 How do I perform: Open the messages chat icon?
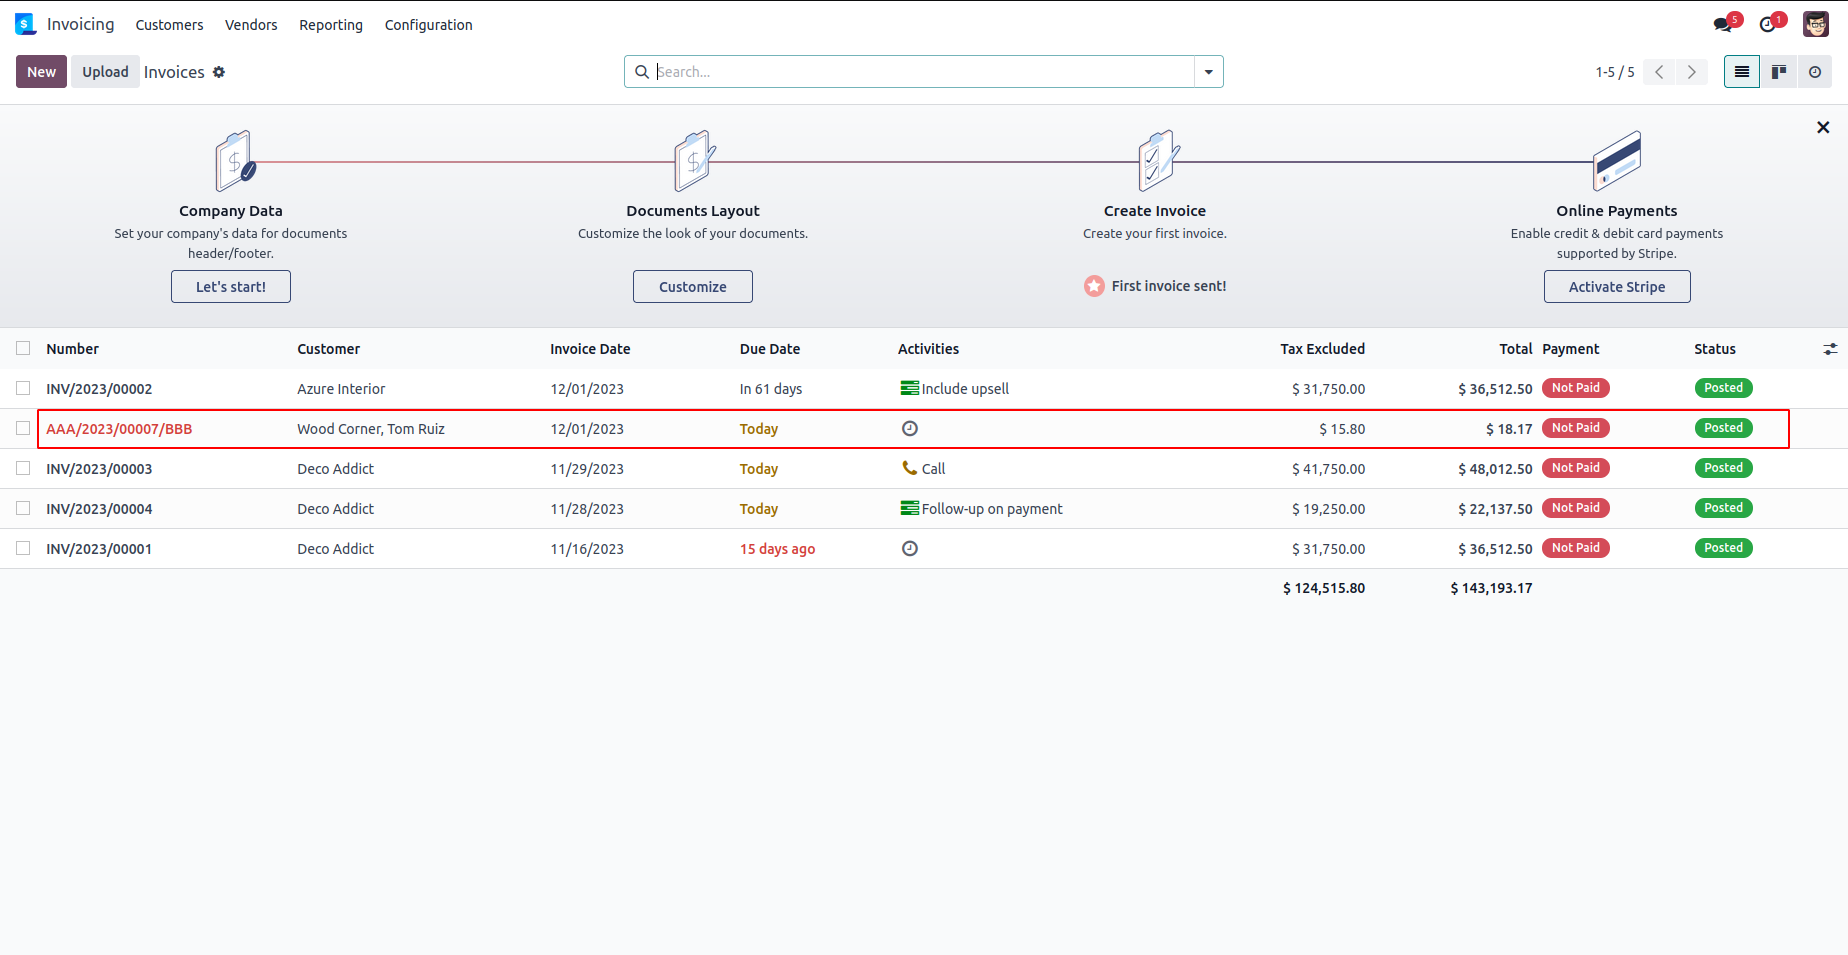(x=1722, y=25)
